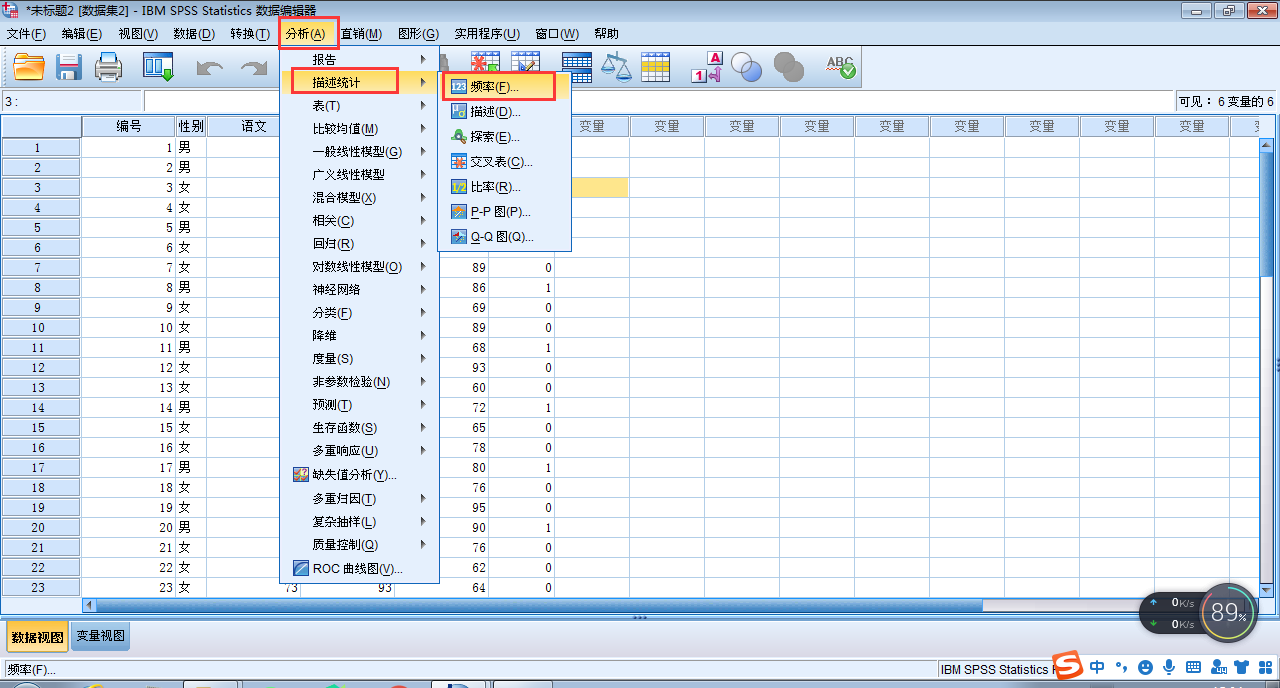
Task: Run Spell Check with the ABC icon
Action: tap(840, 68)
